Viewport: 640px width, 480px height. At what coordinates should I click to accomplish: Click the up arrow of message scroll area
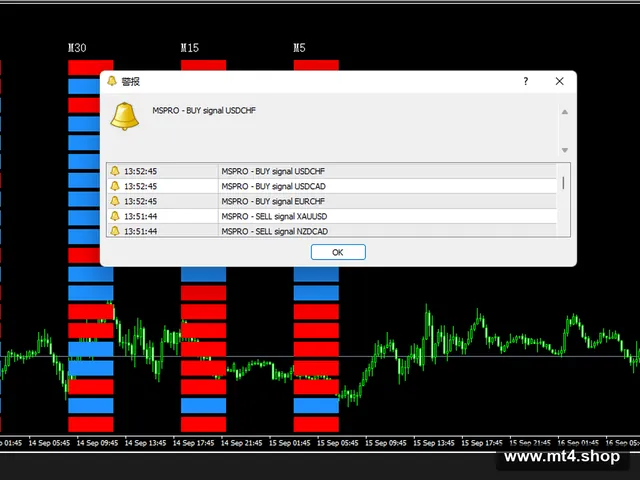(565, 112)
